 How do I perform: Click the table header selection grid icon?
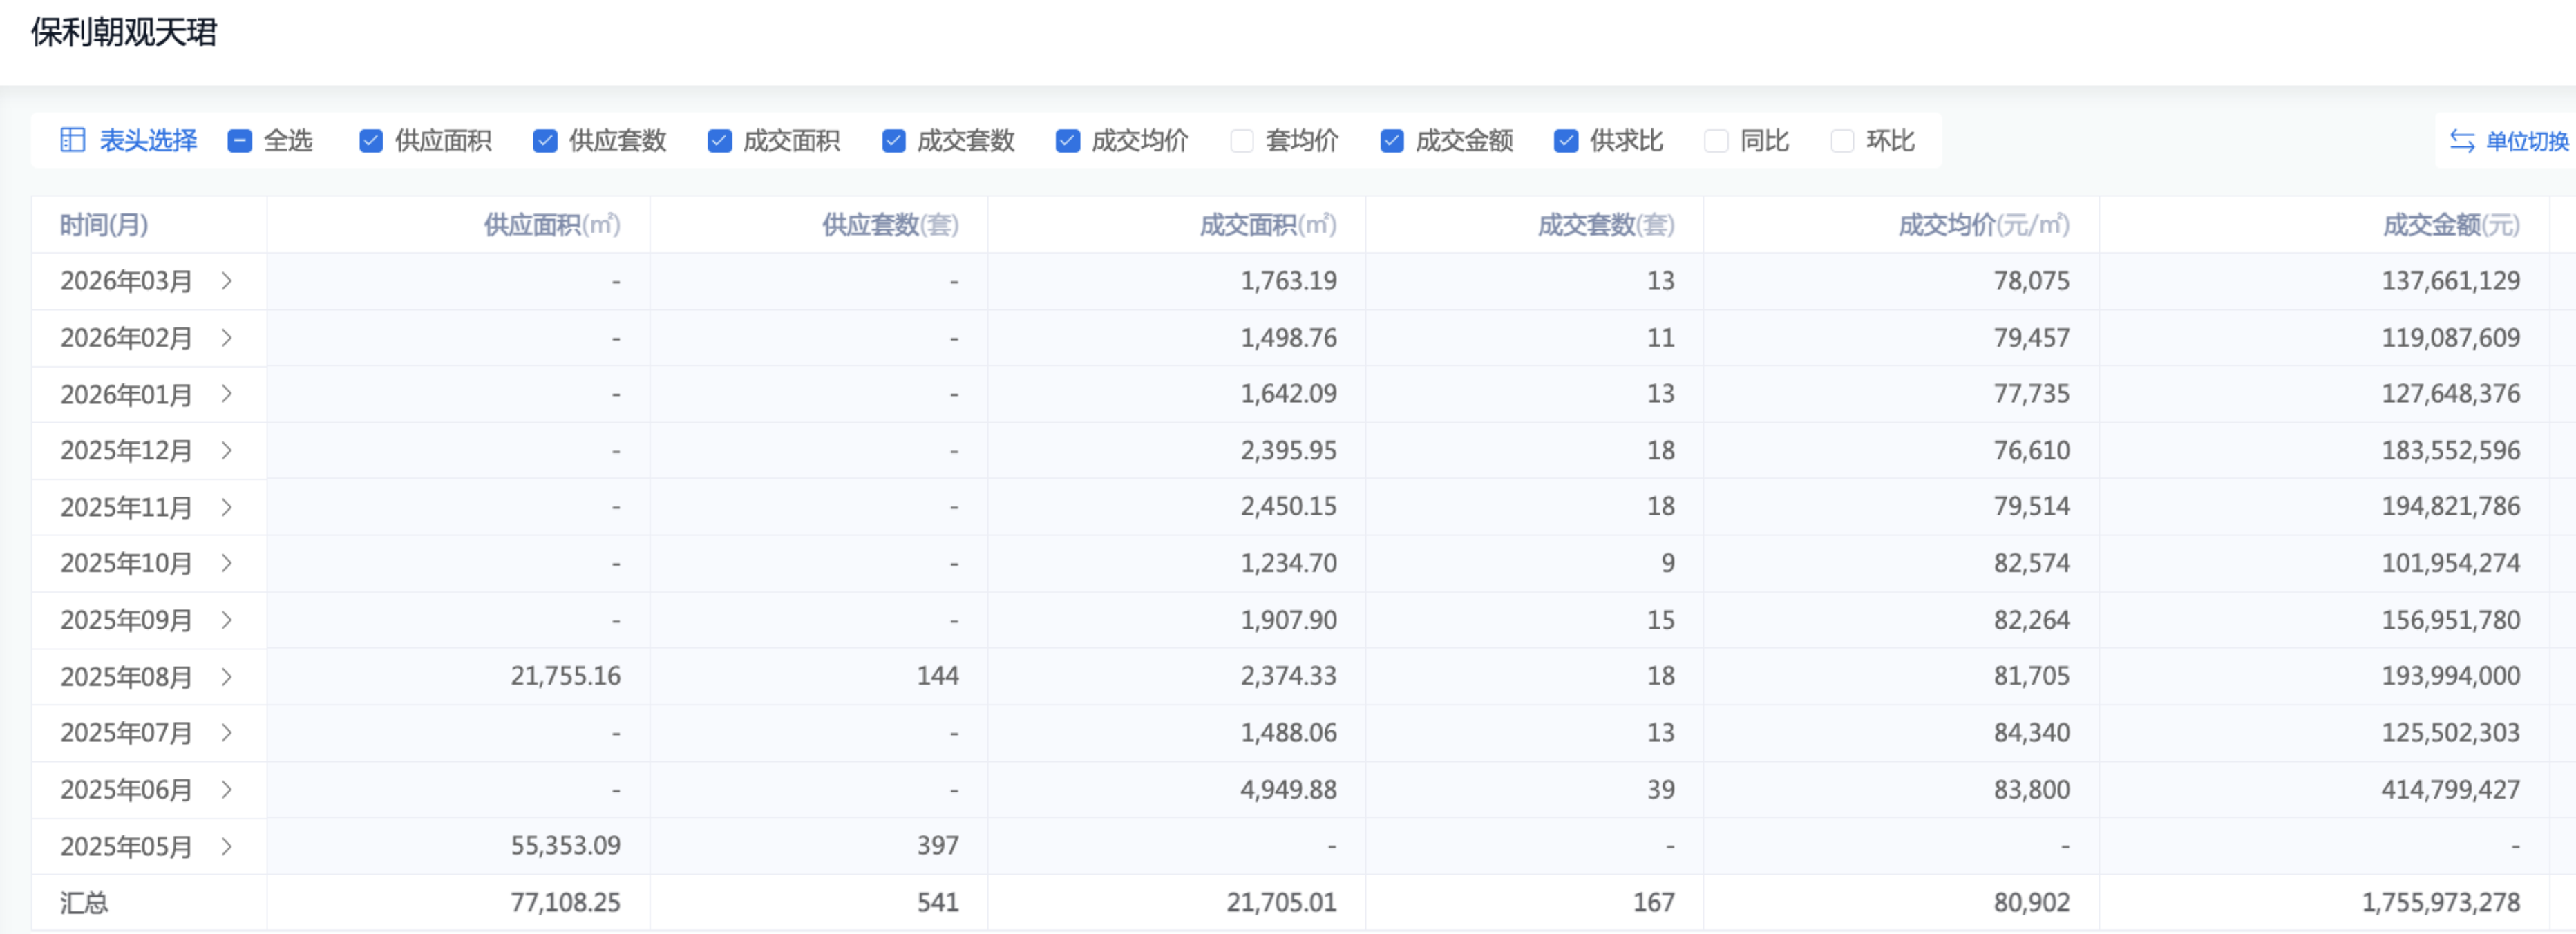pyautogui.click(x=72, y=140)
